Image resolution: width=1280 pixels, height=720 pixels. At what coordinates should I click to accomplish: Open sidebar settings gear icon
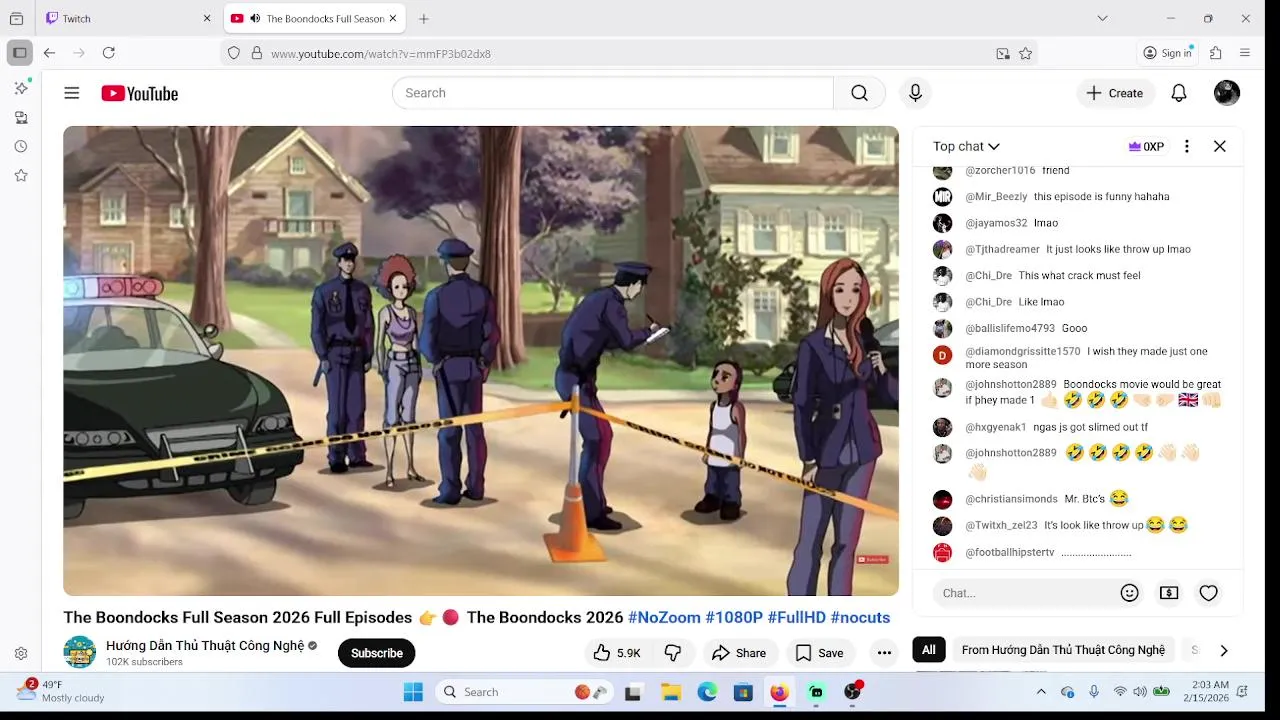pyautogui.click(x=21, y=653)
